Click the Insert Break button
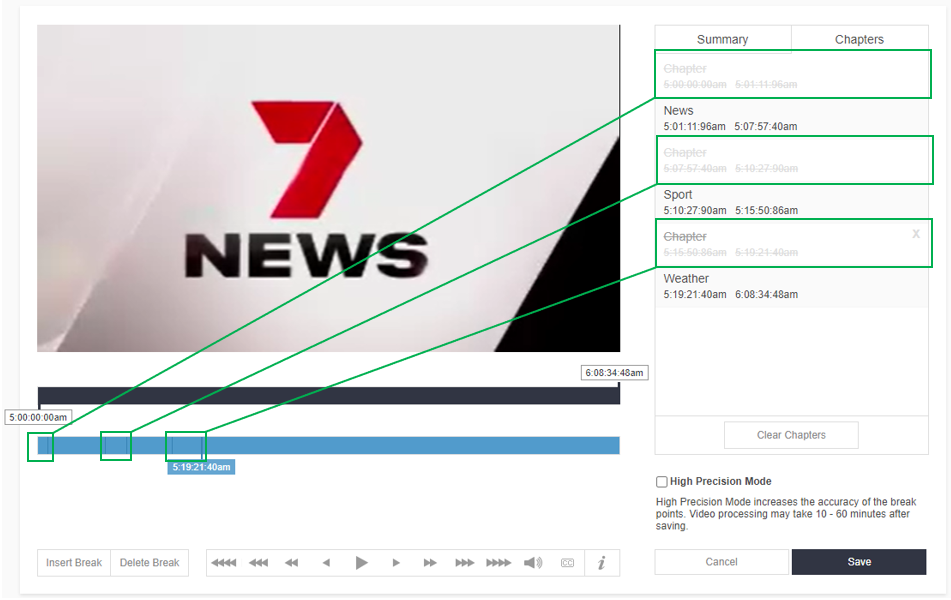The height and width of the screenshot is (600, 951). 74,563
